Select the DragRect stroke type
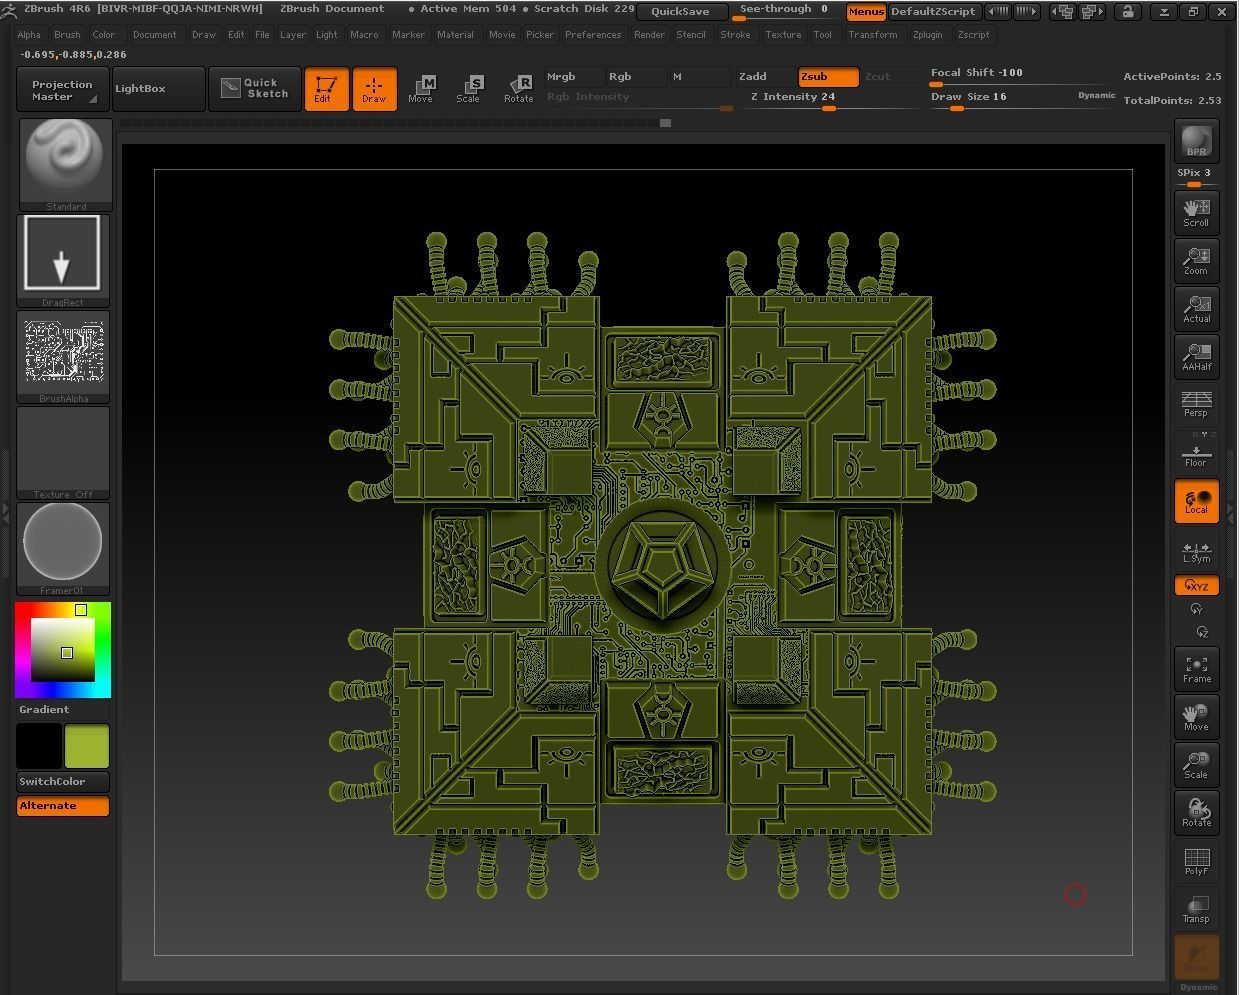1239x995 pixels. (x=62, y=260)
